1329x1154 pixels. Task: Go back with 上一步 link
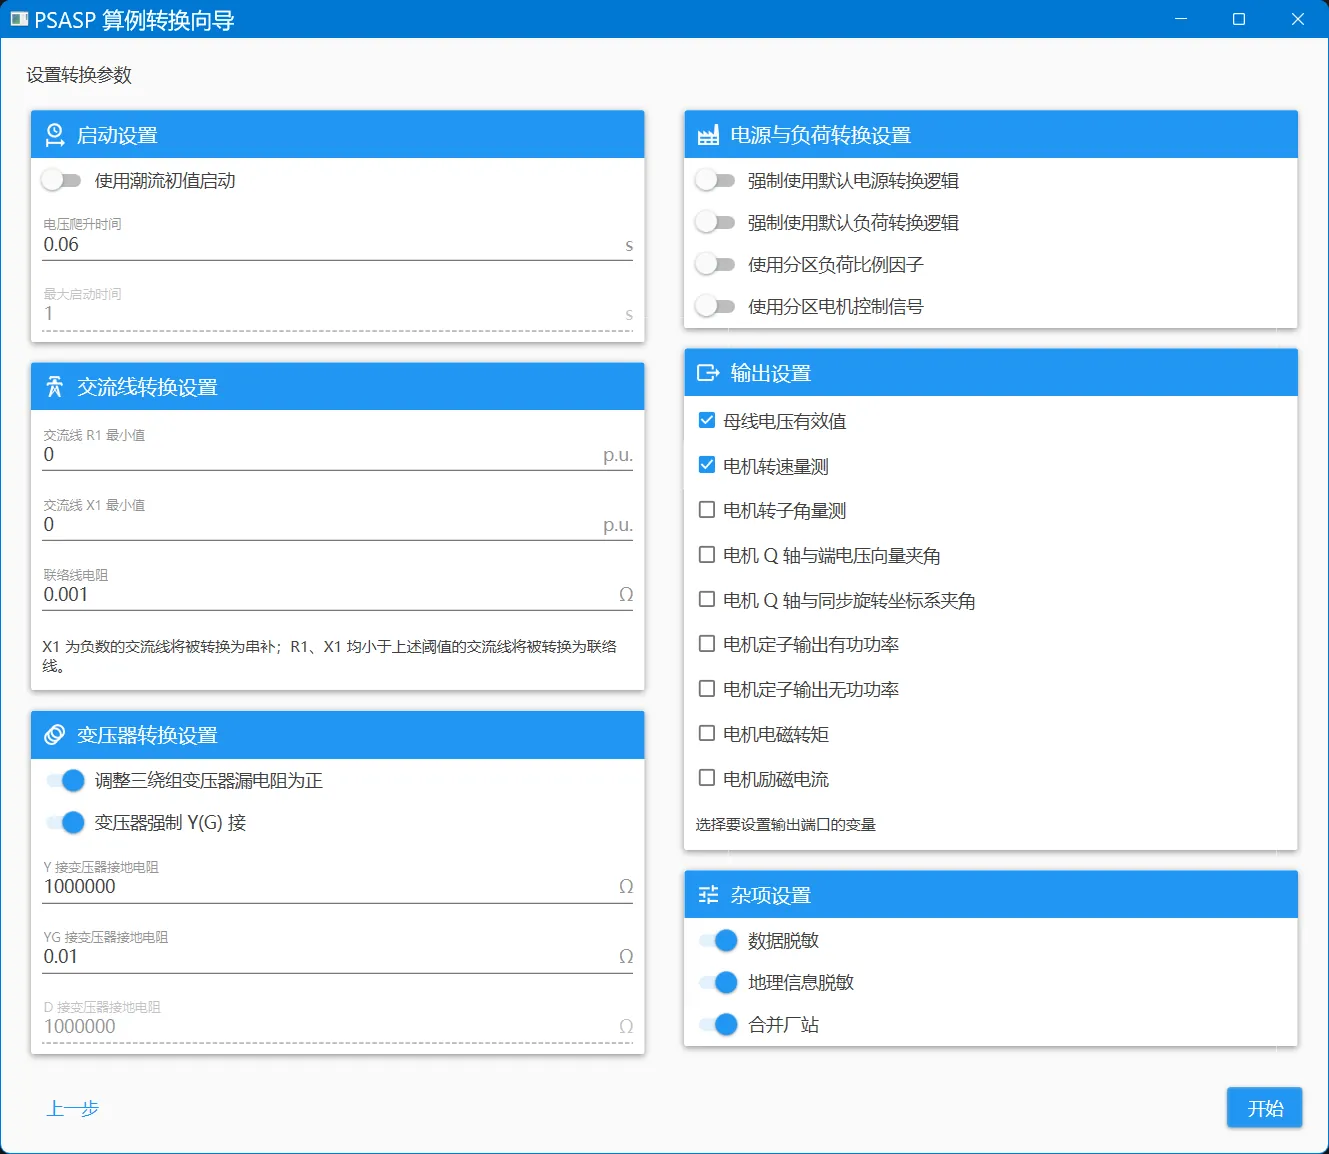click(x=73, y=1109)
